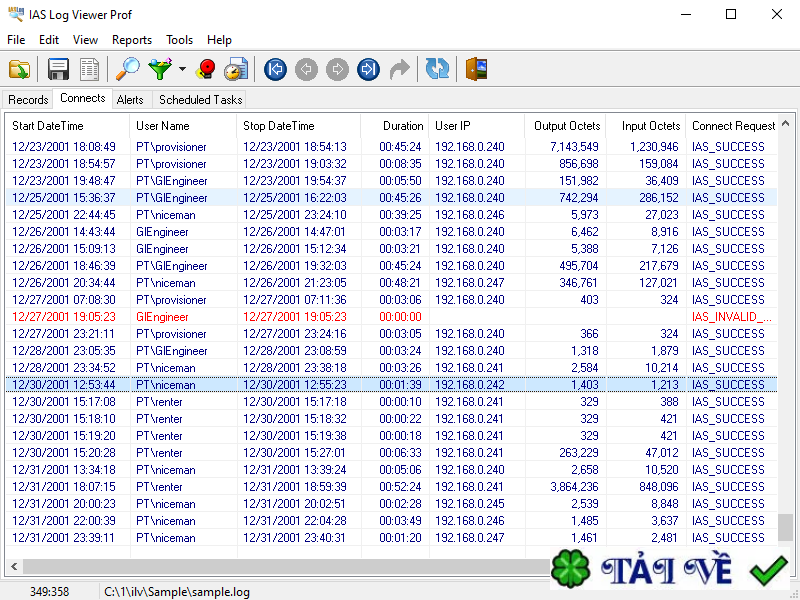Image resolution: width=800 pixels, height=600 pixels.
Task: Open the Tools menu
Action: pos(180,40)
